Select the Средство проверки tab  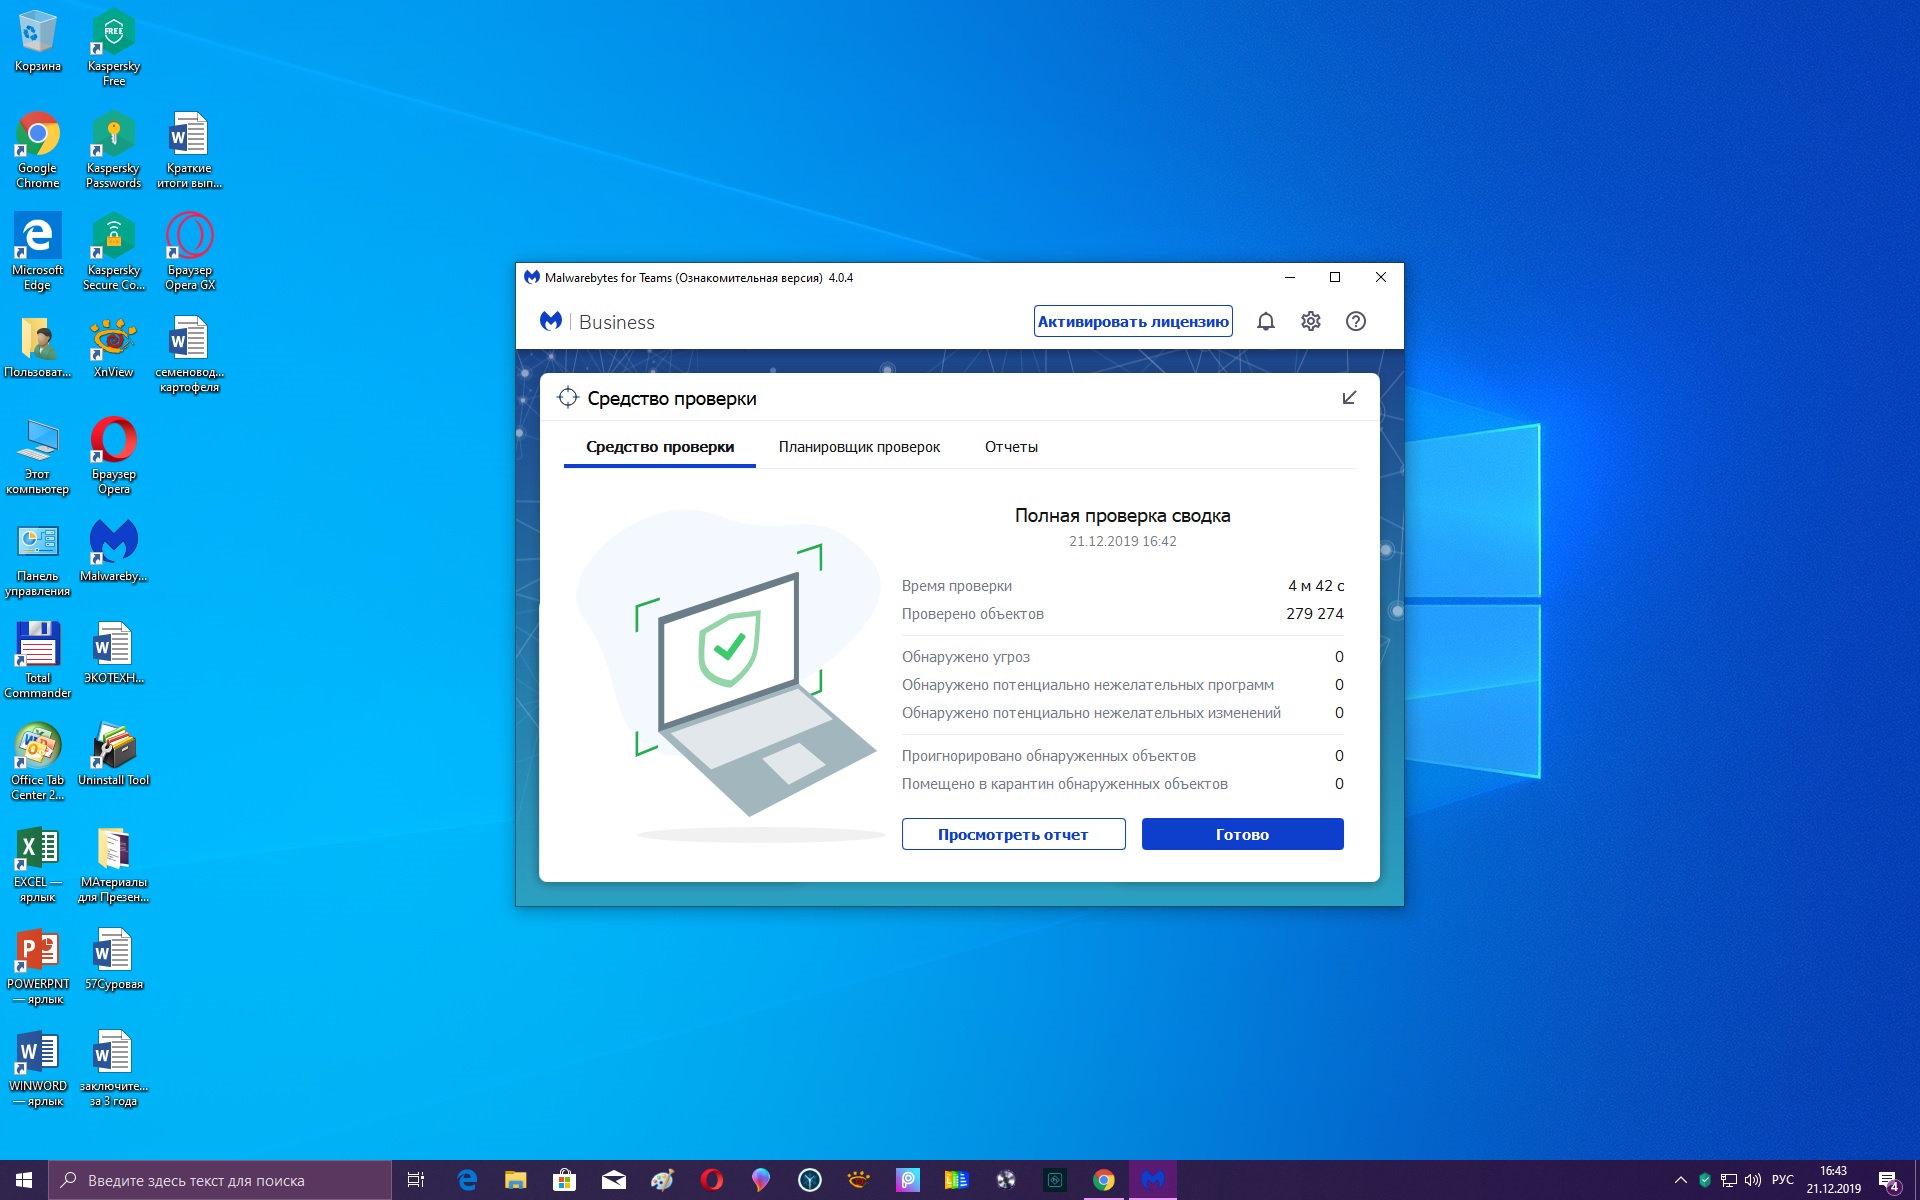coord(660,447)
